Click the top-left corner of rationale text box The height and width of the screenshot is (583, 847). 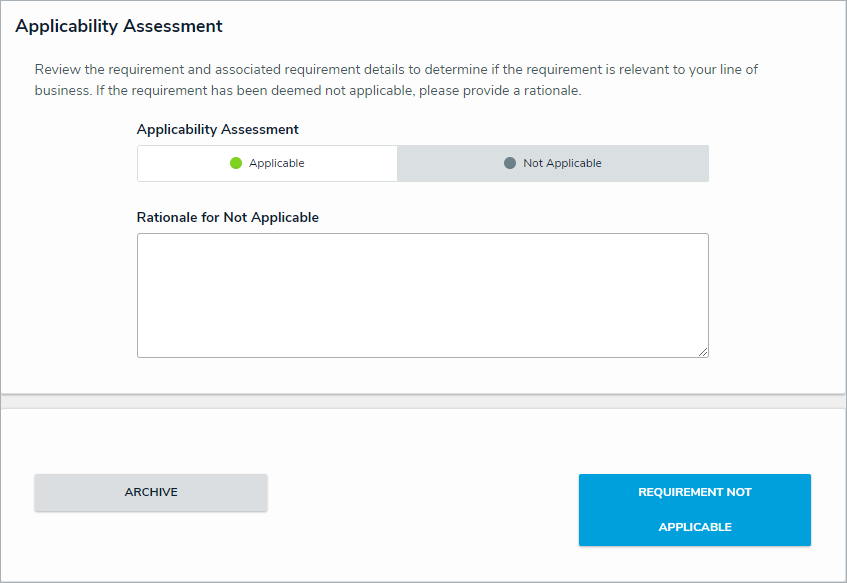[142, 238]
